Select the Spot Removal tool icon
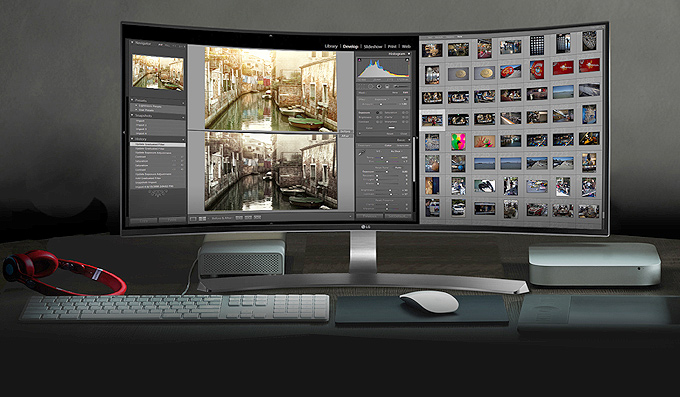 [x=370, y=86]
